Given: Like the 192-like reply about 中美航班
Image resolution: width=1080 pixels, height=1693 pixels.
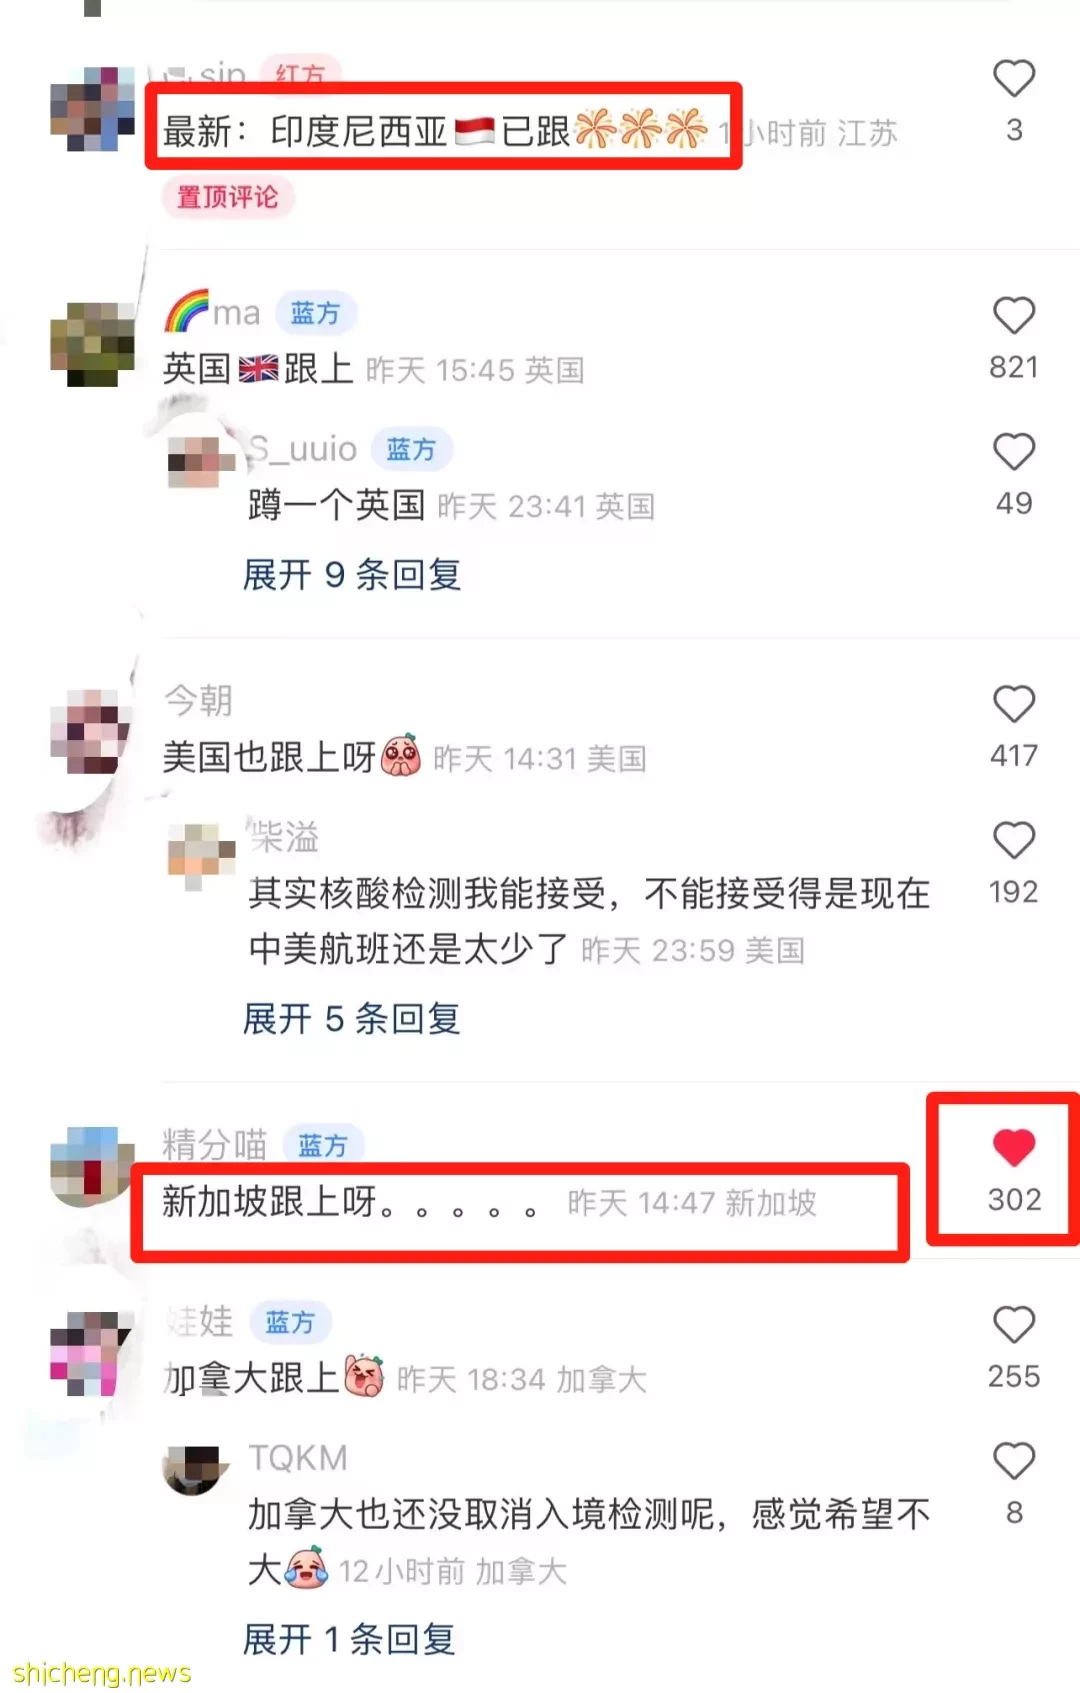Looking at the screenshot, I should point(1013,841).
